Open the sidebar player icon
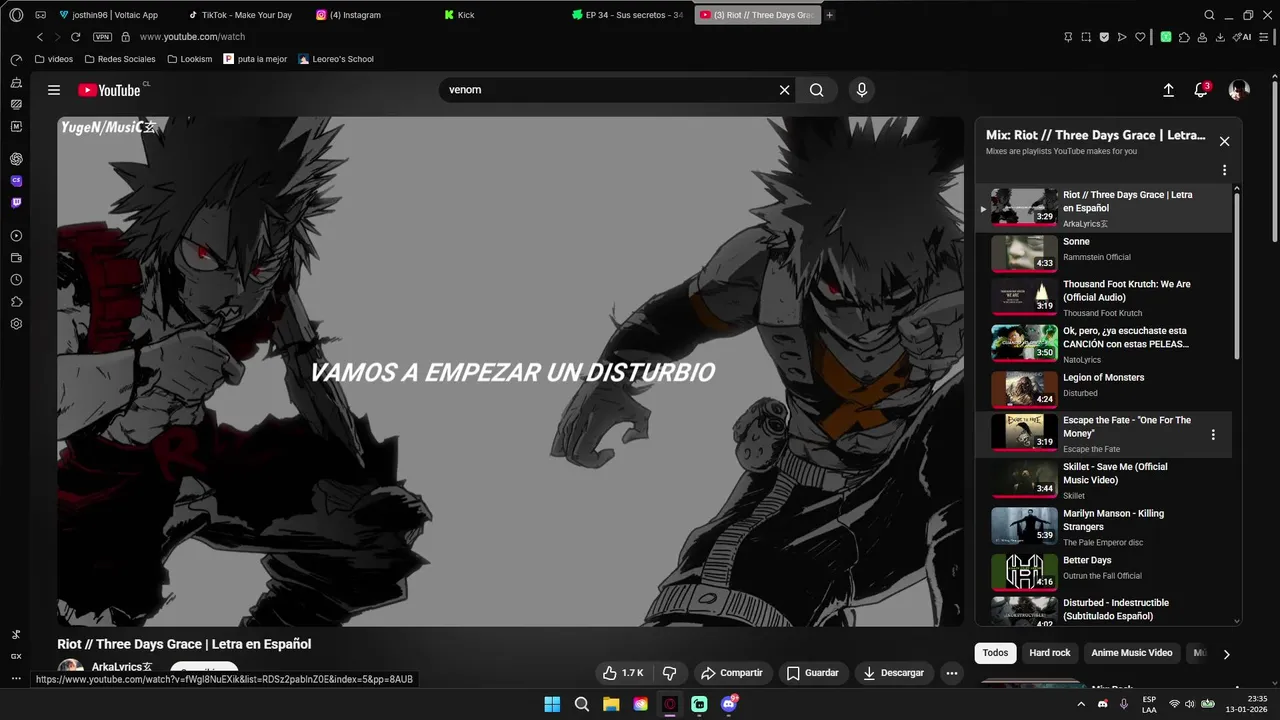This screenshot has width=1280, height=720. 16,236
